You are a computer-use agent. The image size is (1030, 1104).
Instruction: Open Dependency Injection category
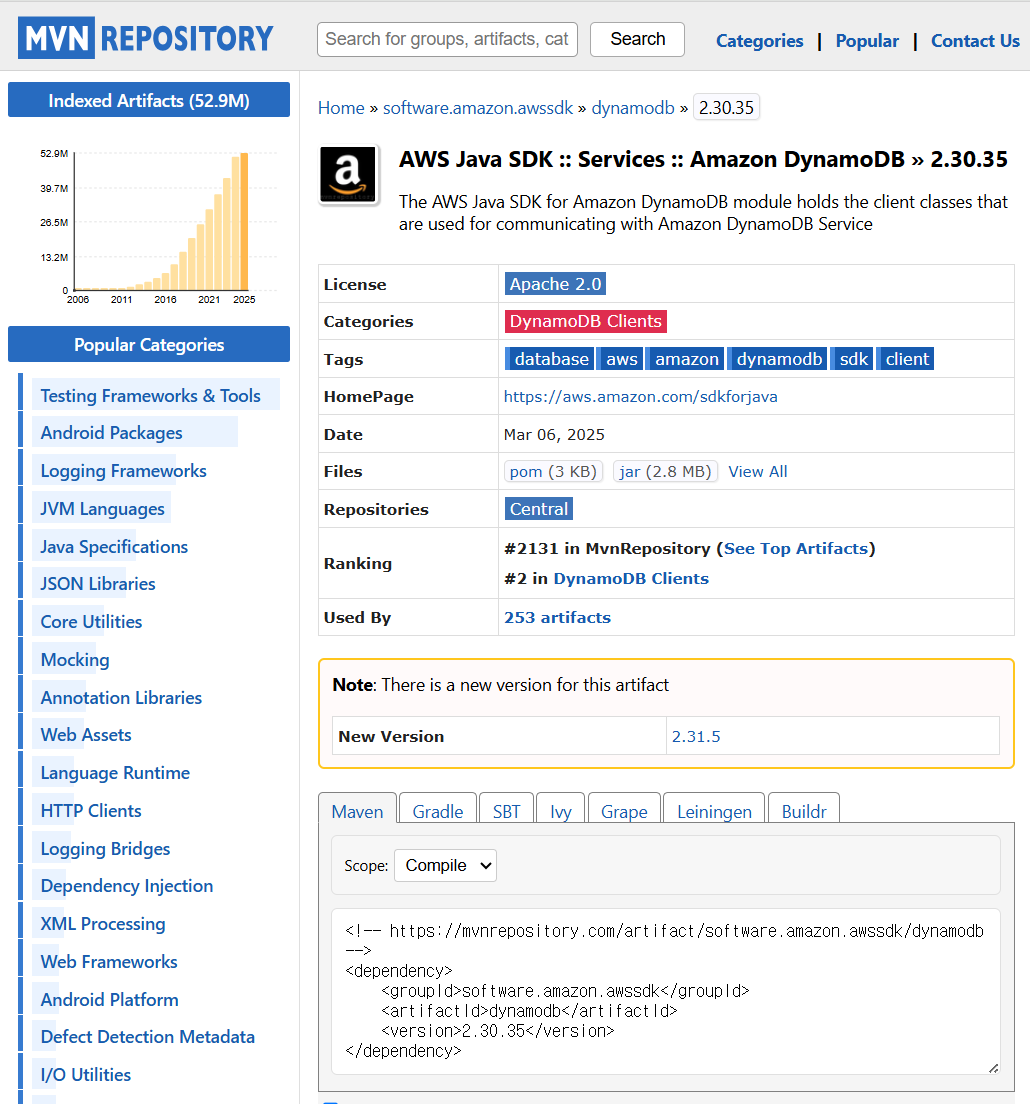coord(127,886)
